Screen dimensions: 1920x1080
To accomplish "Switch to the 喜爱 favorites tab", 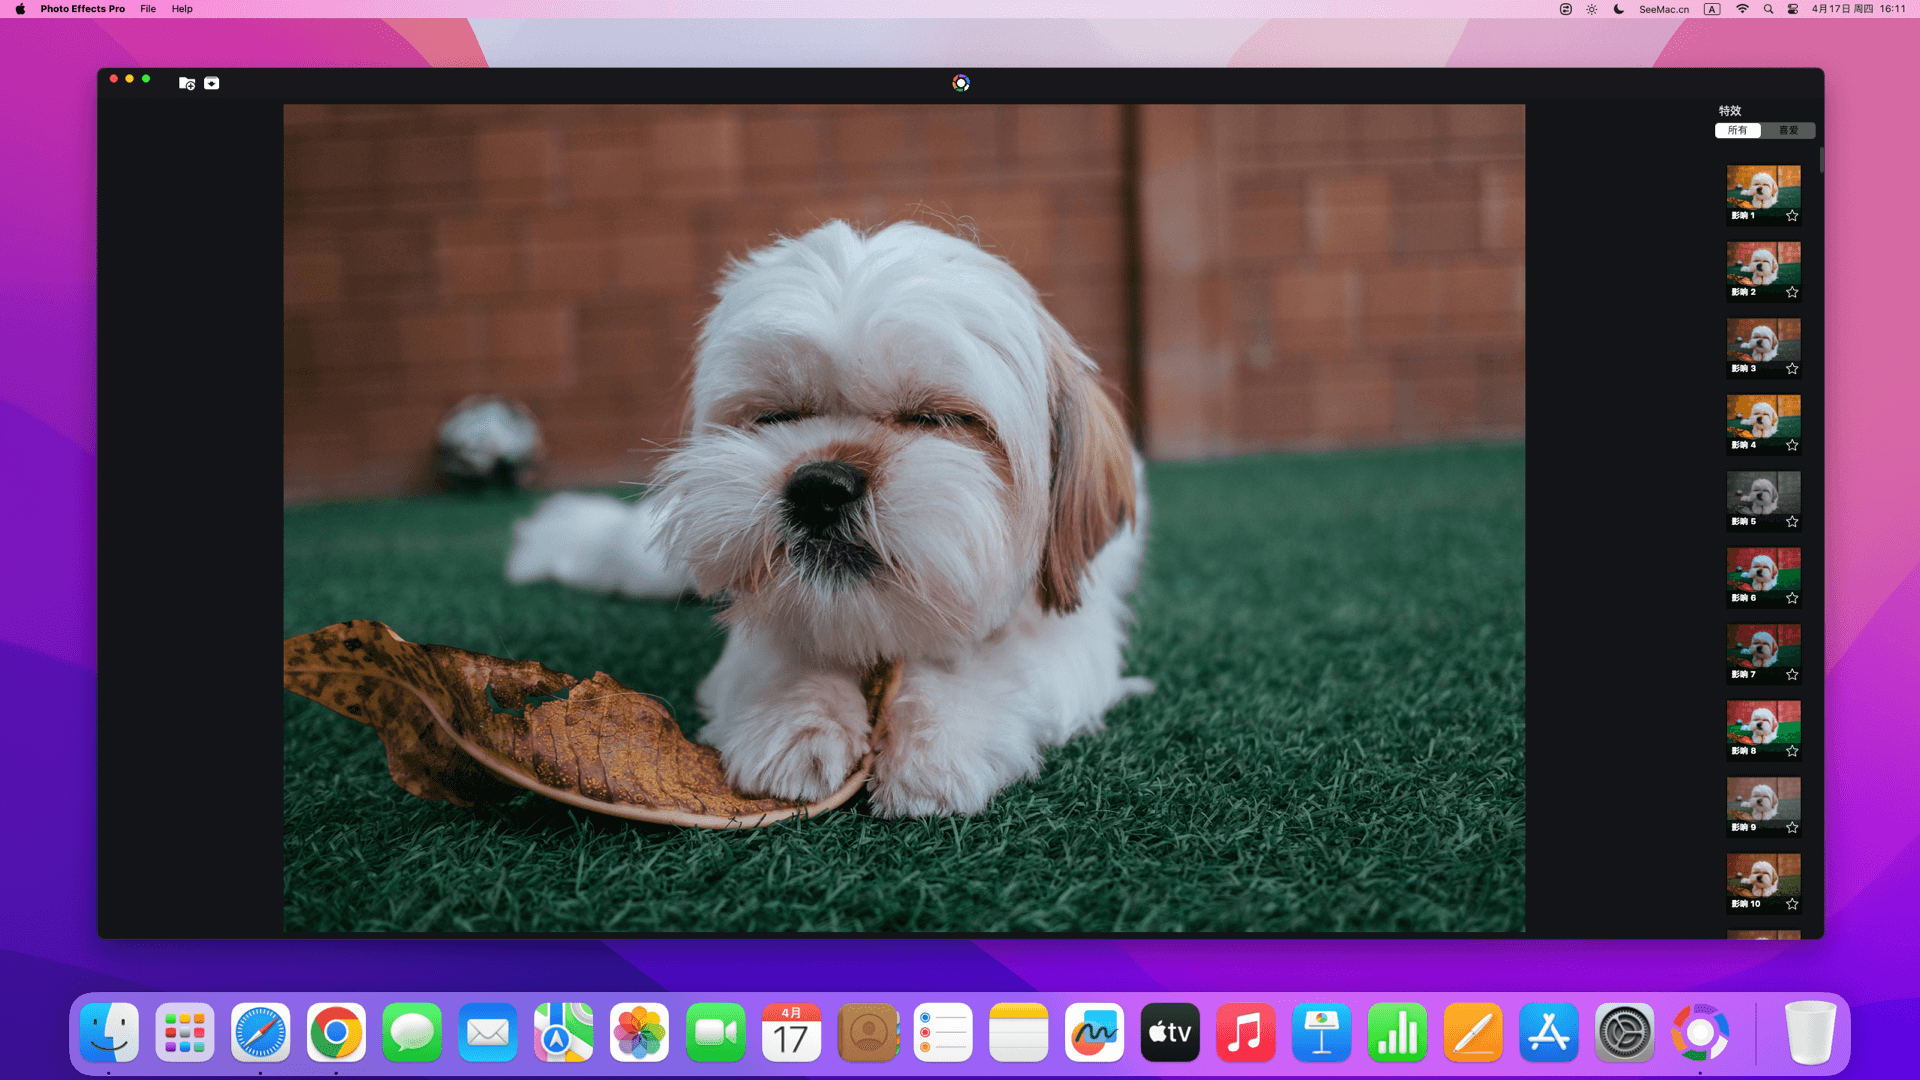I will [1788, 131].
